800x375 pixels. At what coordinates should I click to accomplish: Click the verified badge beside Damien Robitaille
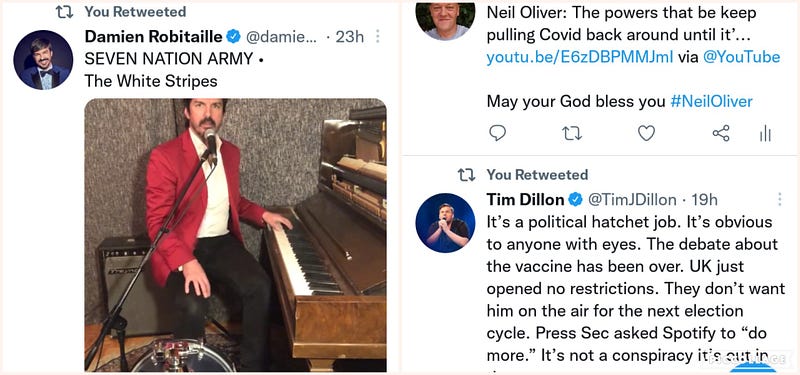234,36
